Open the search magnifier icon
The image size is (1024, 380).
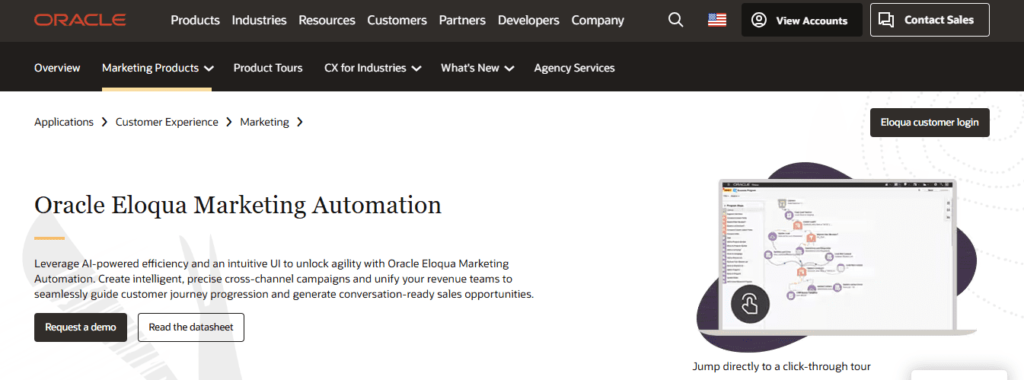676,20
